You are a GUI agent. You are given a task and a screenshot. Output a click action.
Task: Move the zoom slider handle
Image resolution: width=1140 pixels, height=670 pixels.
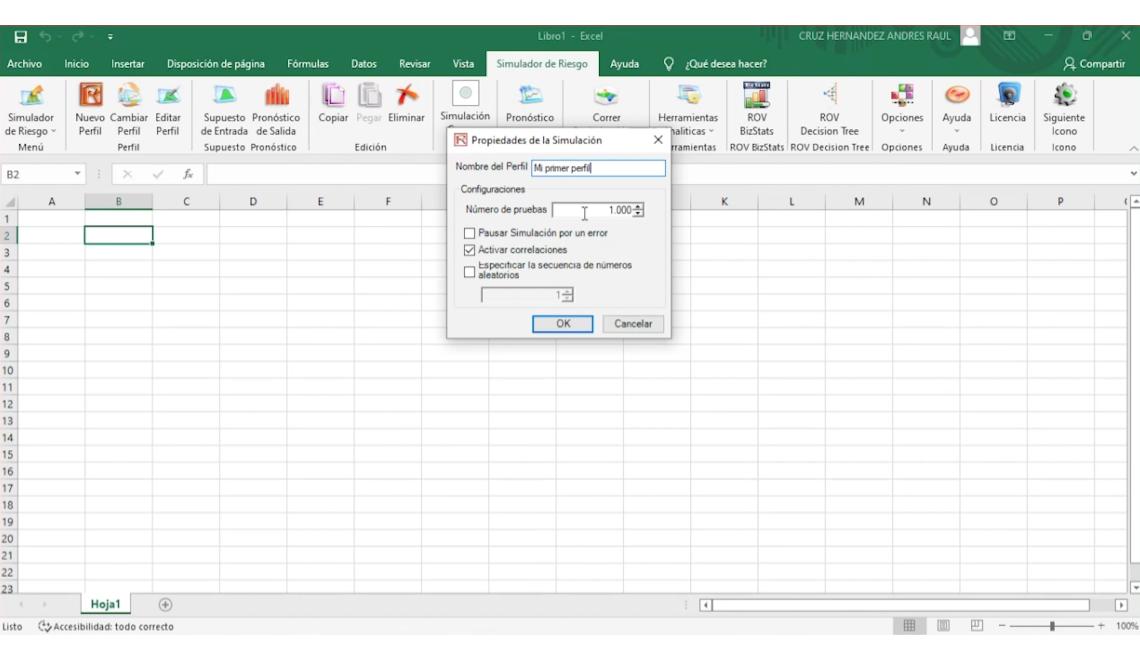pos(1052,626)
